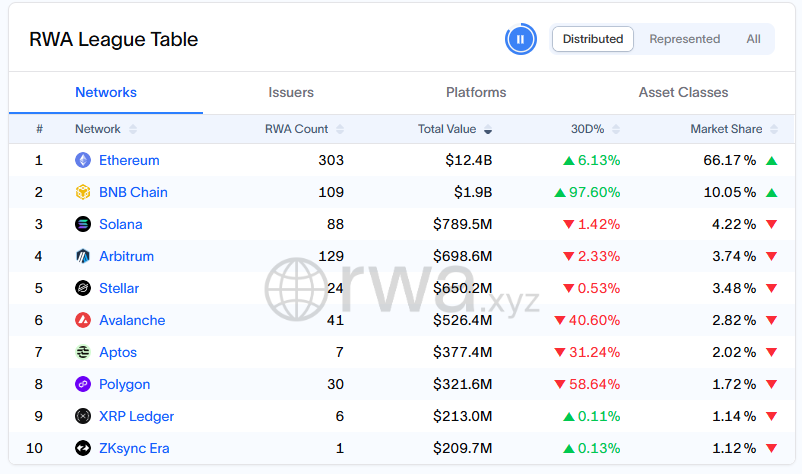
Task: Click XRP Ledger's red market share arrow
Action: tap(772, 417)
